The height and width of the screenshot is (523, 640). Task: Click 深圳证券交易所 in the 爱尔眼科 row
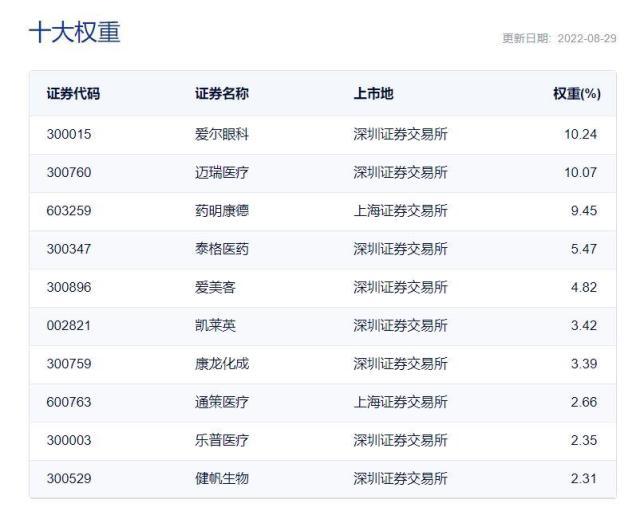(x=400, y=134)
